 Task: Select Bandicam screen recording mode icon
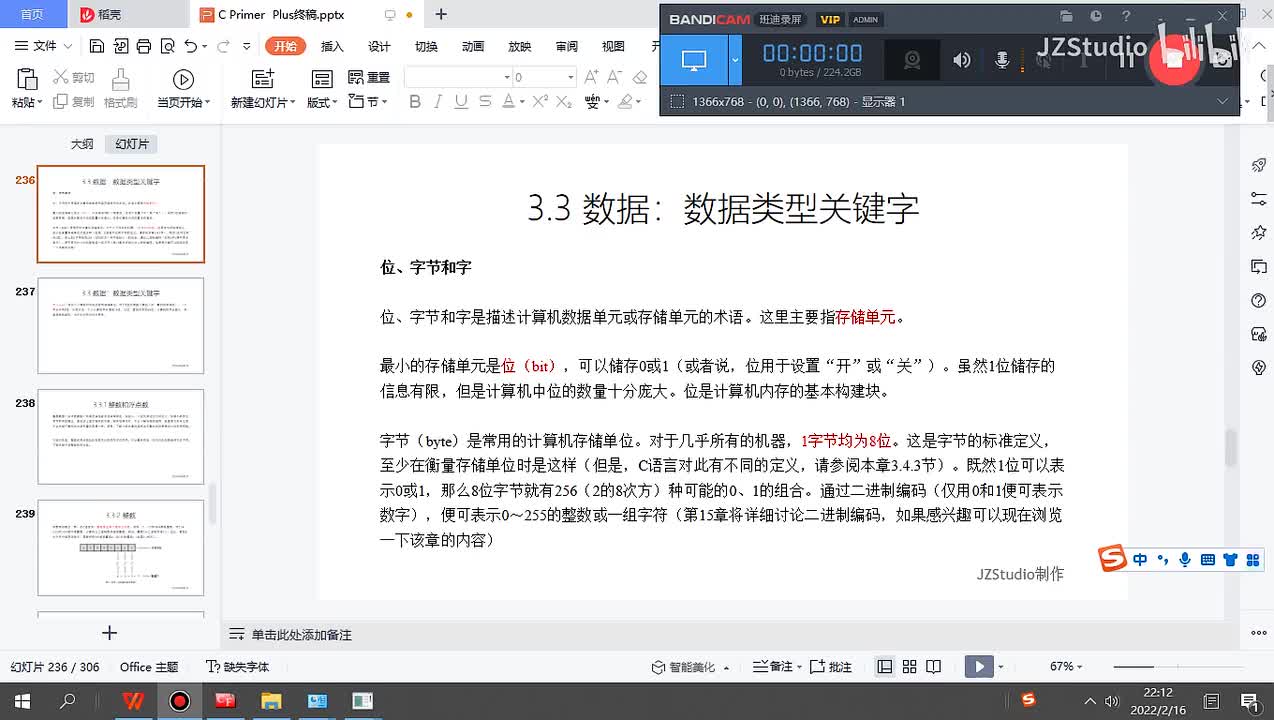click(694, 60)
